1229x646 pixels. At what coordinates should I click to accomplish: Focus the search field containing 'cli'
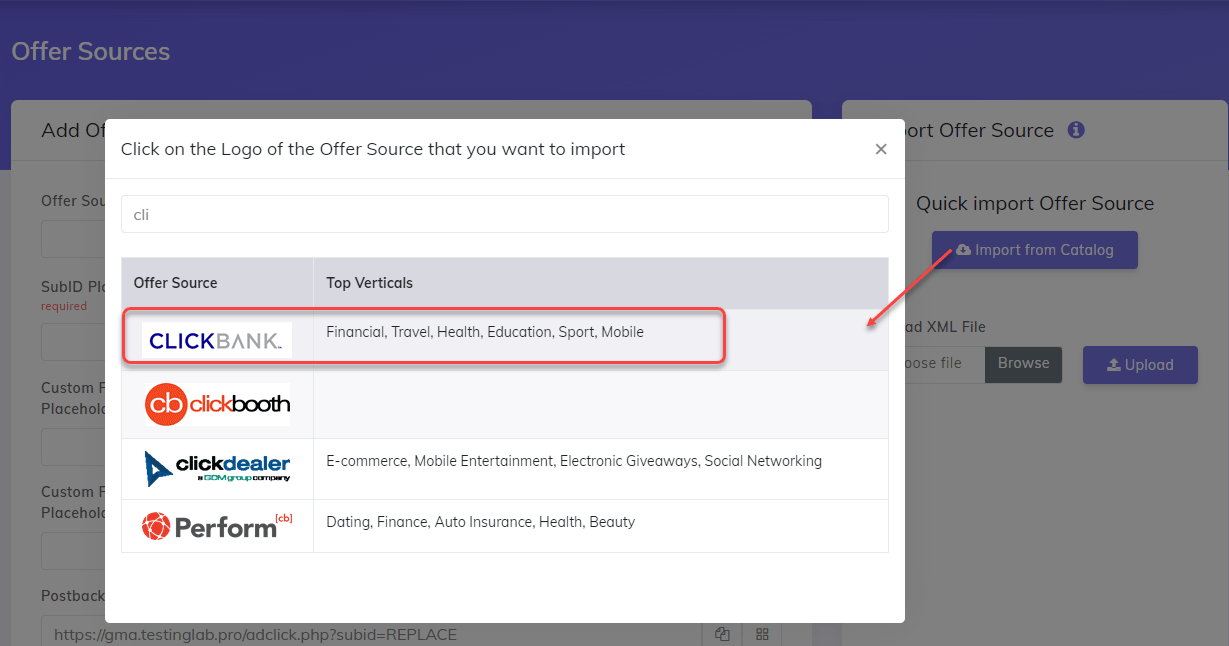coord(505,214)
